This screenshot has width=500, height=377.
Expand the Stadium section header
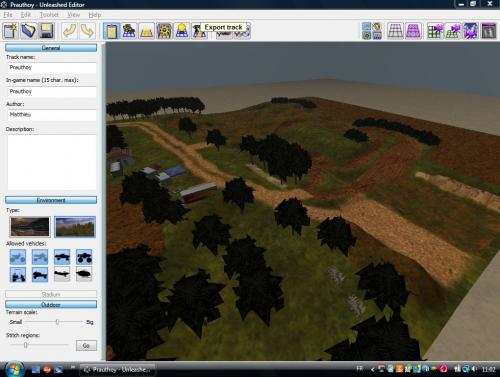click(51, 294)
